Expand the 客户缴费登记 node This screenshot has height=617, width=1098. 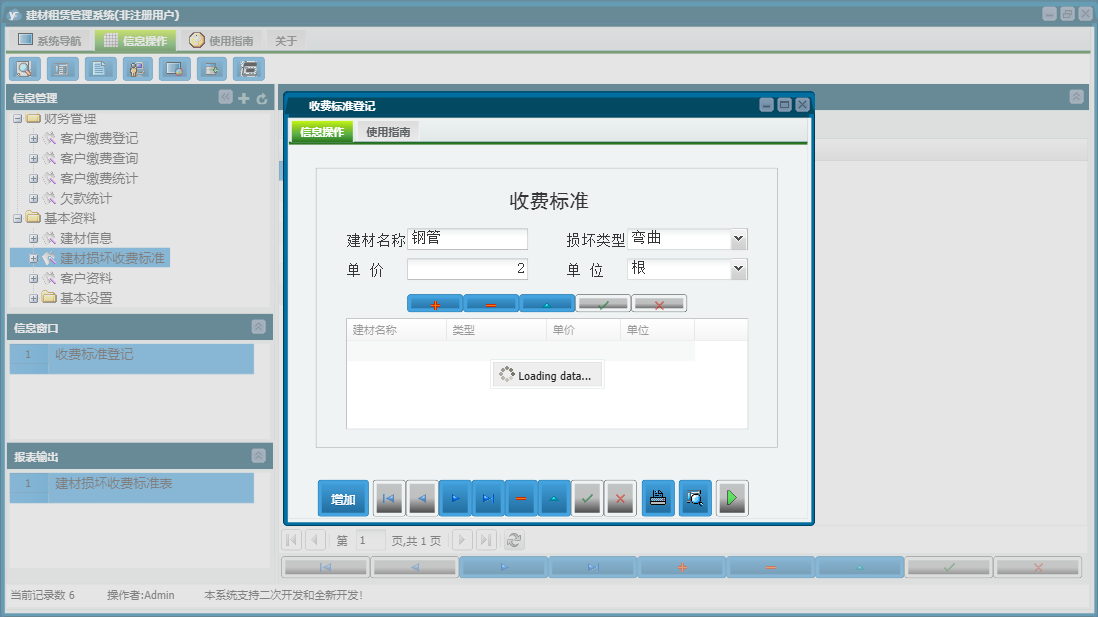tap(33, 139)
